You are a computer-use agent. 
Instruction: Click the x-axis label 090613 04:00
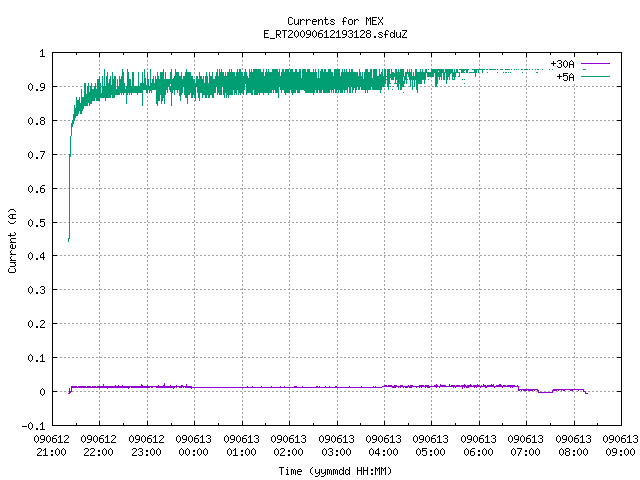coord(384,445)
